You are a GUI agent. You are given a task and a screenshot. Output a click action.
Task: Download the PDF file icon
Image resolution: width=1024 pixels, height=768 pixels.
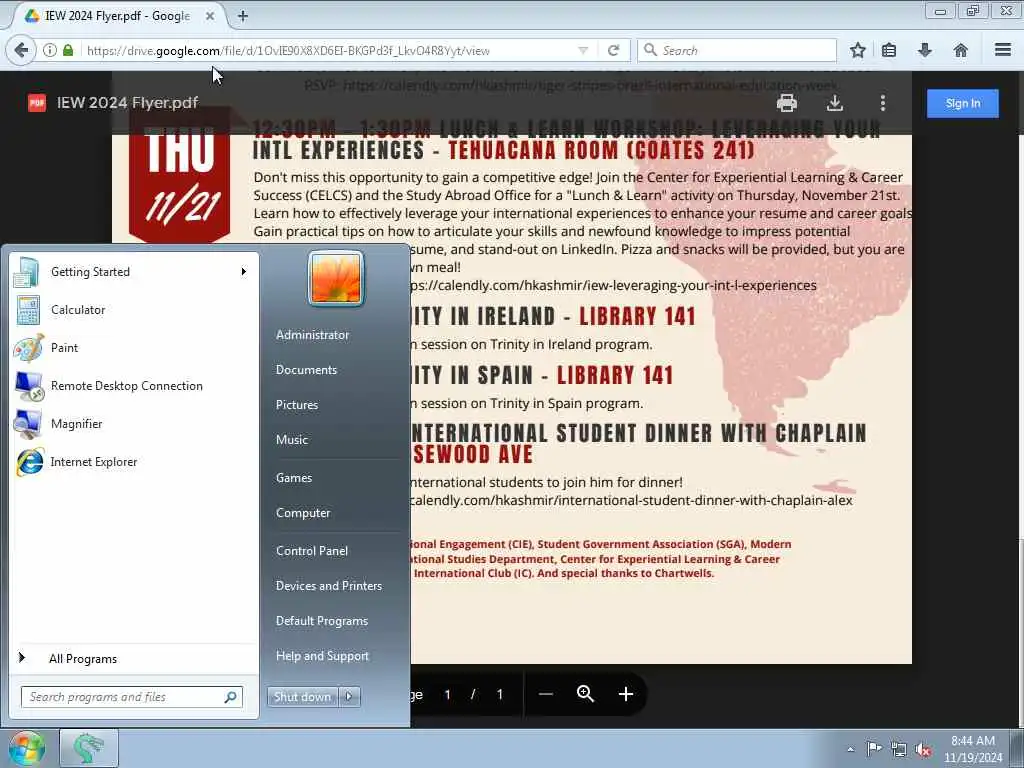(x=835, y=103)
